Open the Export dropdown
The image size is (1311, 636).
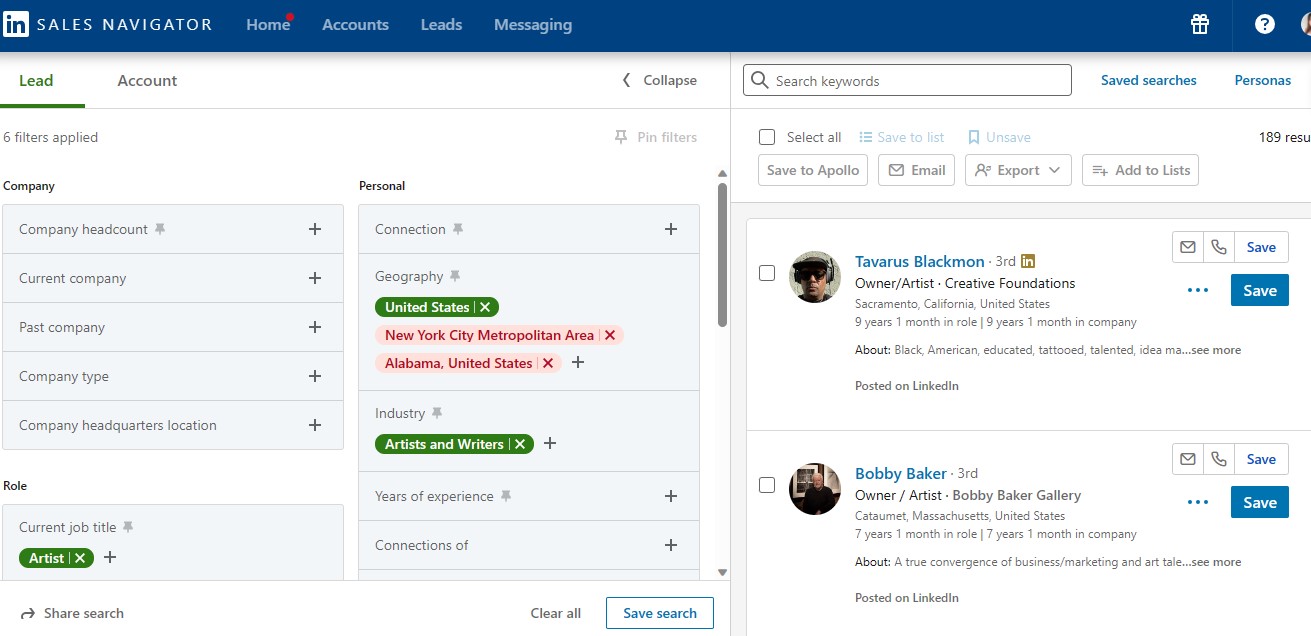[x=1018, y=170]
